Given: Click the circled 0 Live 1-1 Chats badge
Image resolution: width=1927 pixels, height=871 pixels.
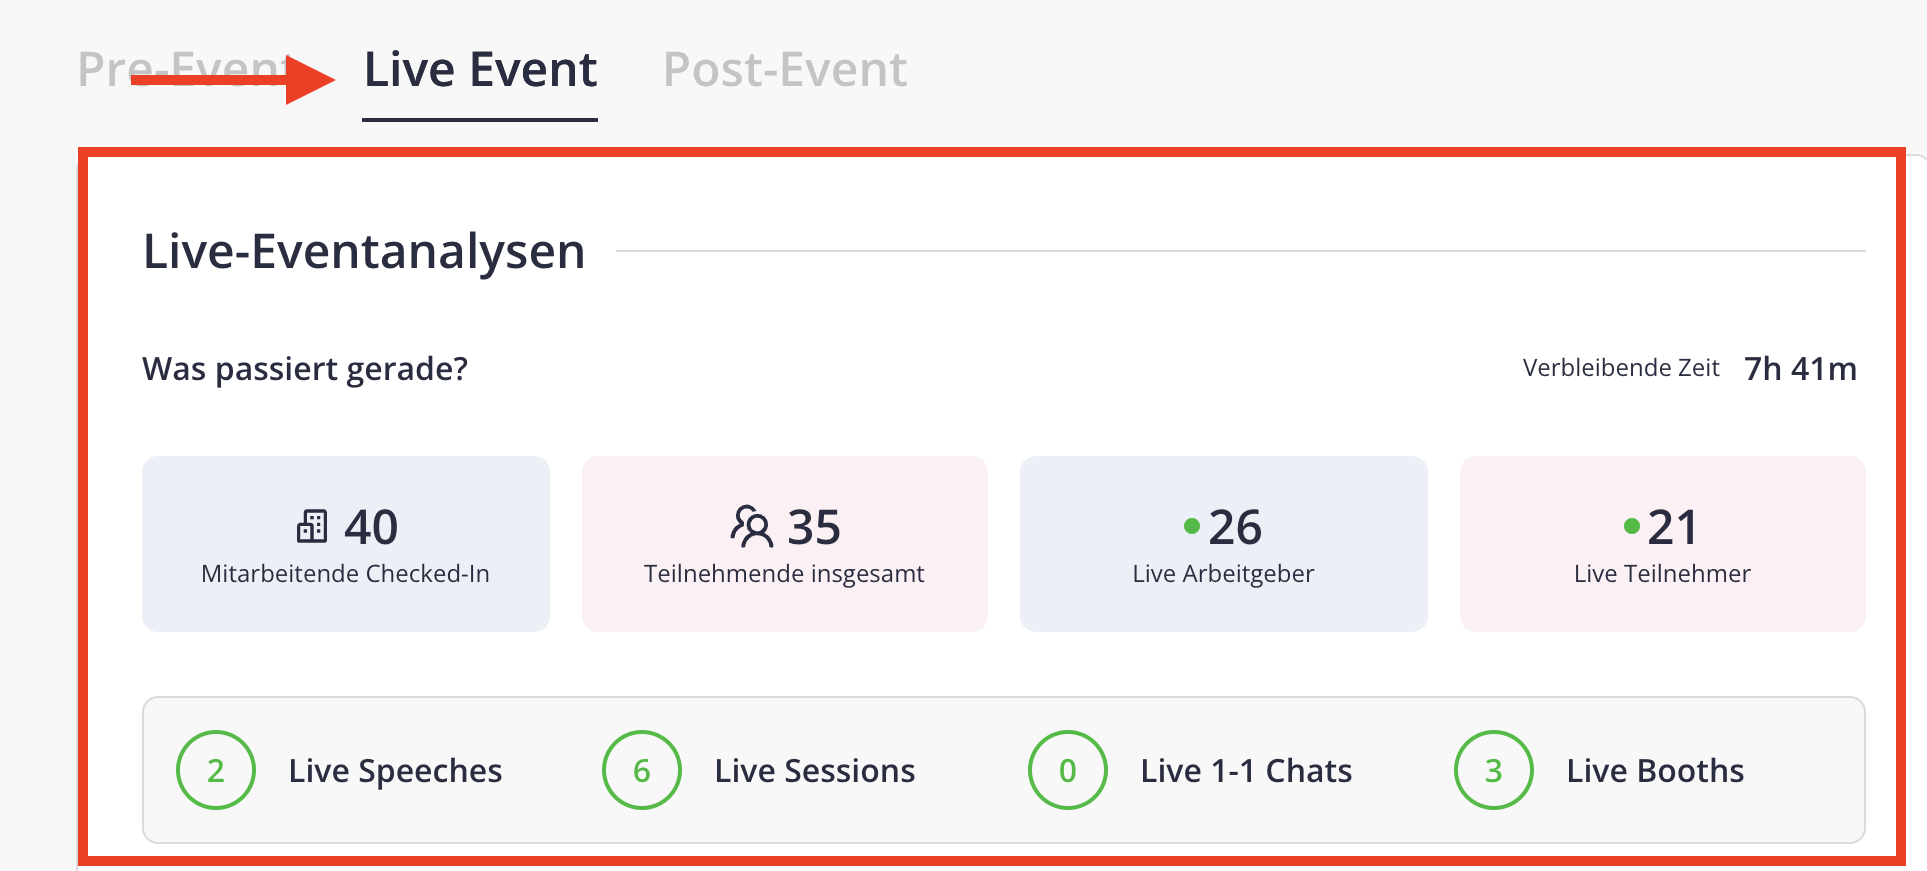Looking at the screenshot, I should (1068, 770).
